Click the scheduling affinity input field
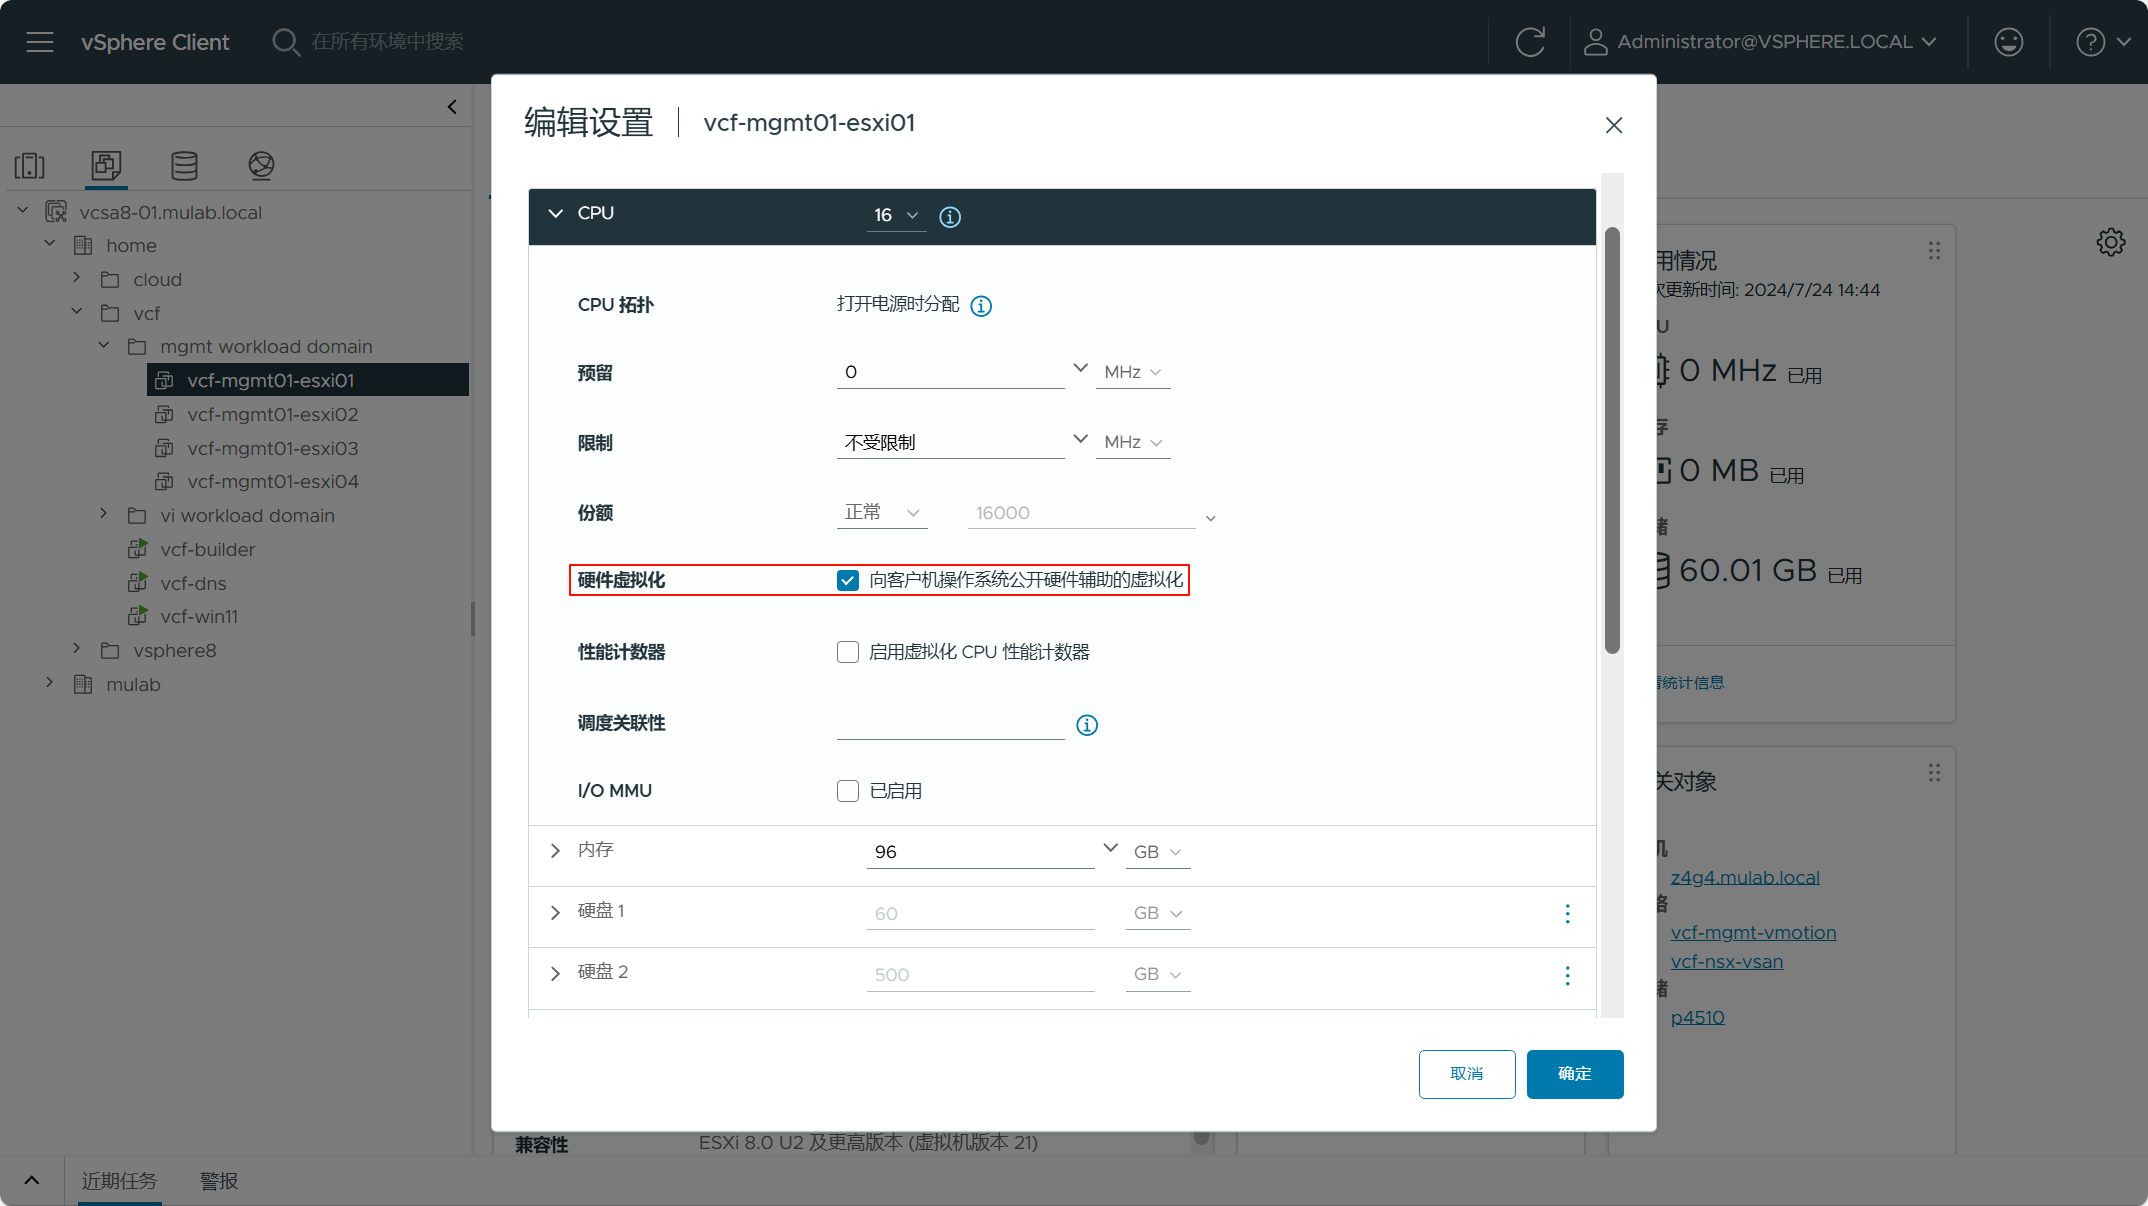2148x1206 pixels. tap(950, 723)
